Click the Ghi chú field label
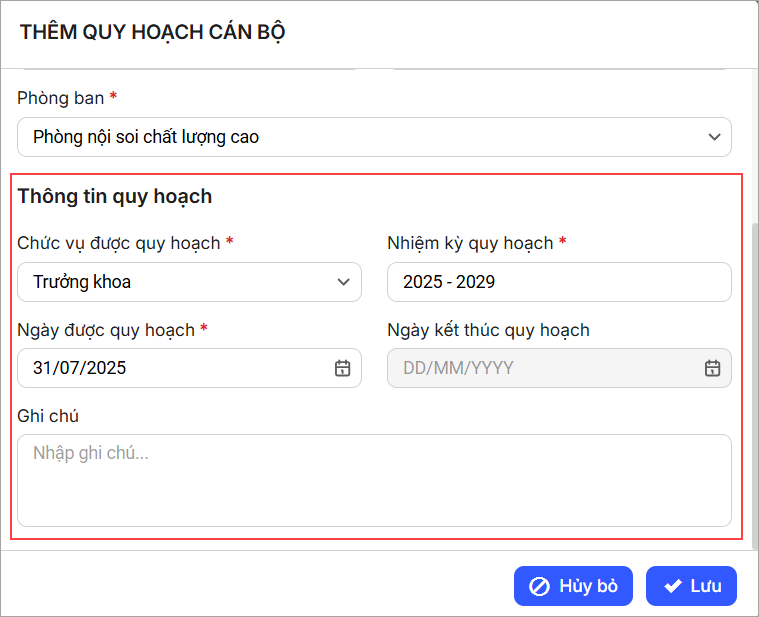This screenshot has height=617, width=759. (48, 415)
